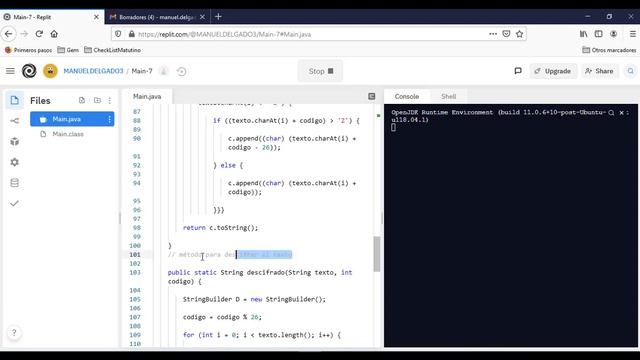
Task: Go forward in browser history
Action: (24, 34)
